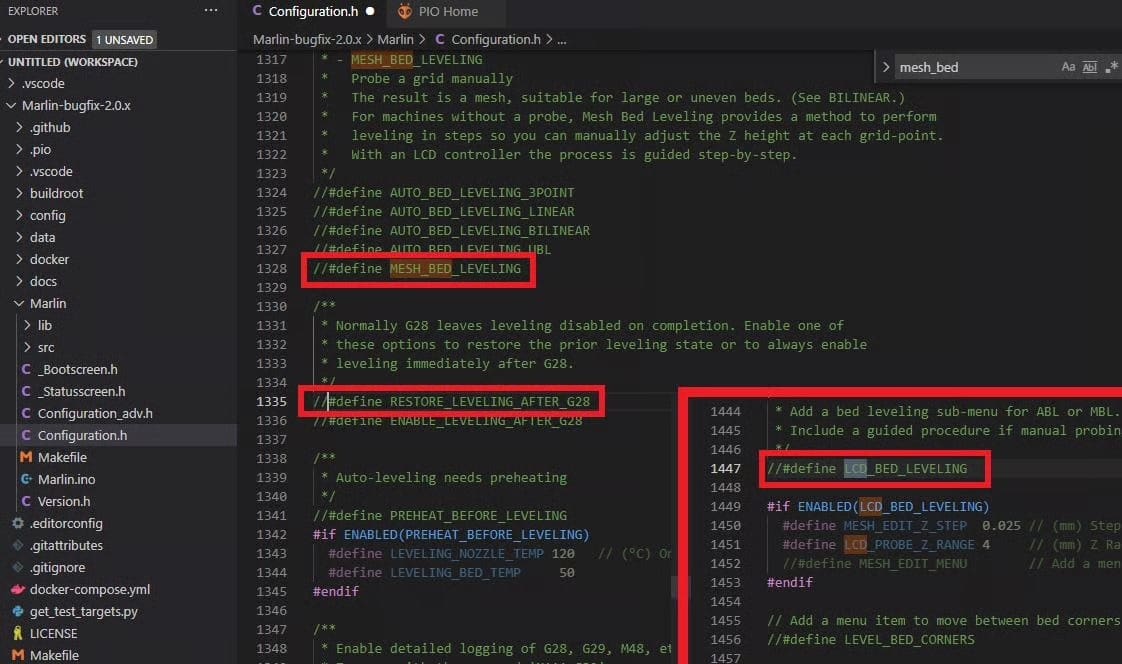Screen dimensions: 1122x664
Task: Click the C file icon beside _Bootscreen.h
Action: click(26, 369)
